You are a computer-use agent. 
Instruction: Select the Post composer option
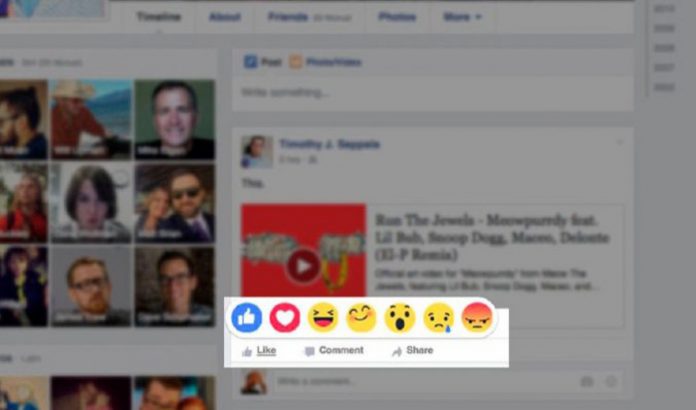click(x=263, y=62)
